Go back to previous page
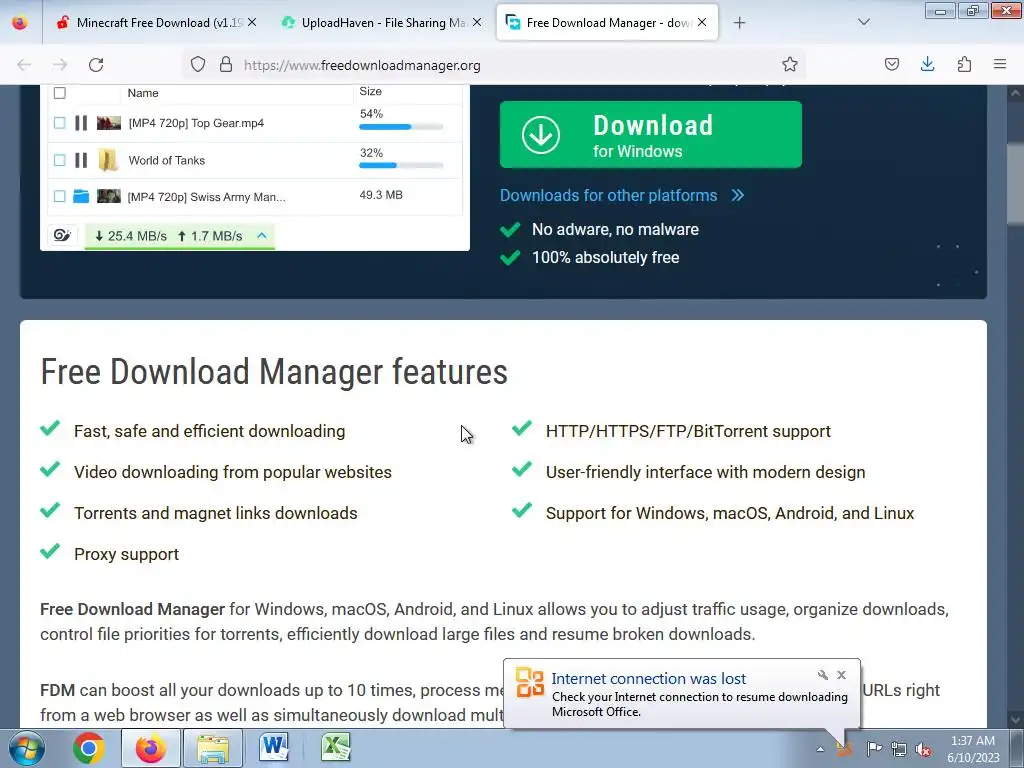 24,65
